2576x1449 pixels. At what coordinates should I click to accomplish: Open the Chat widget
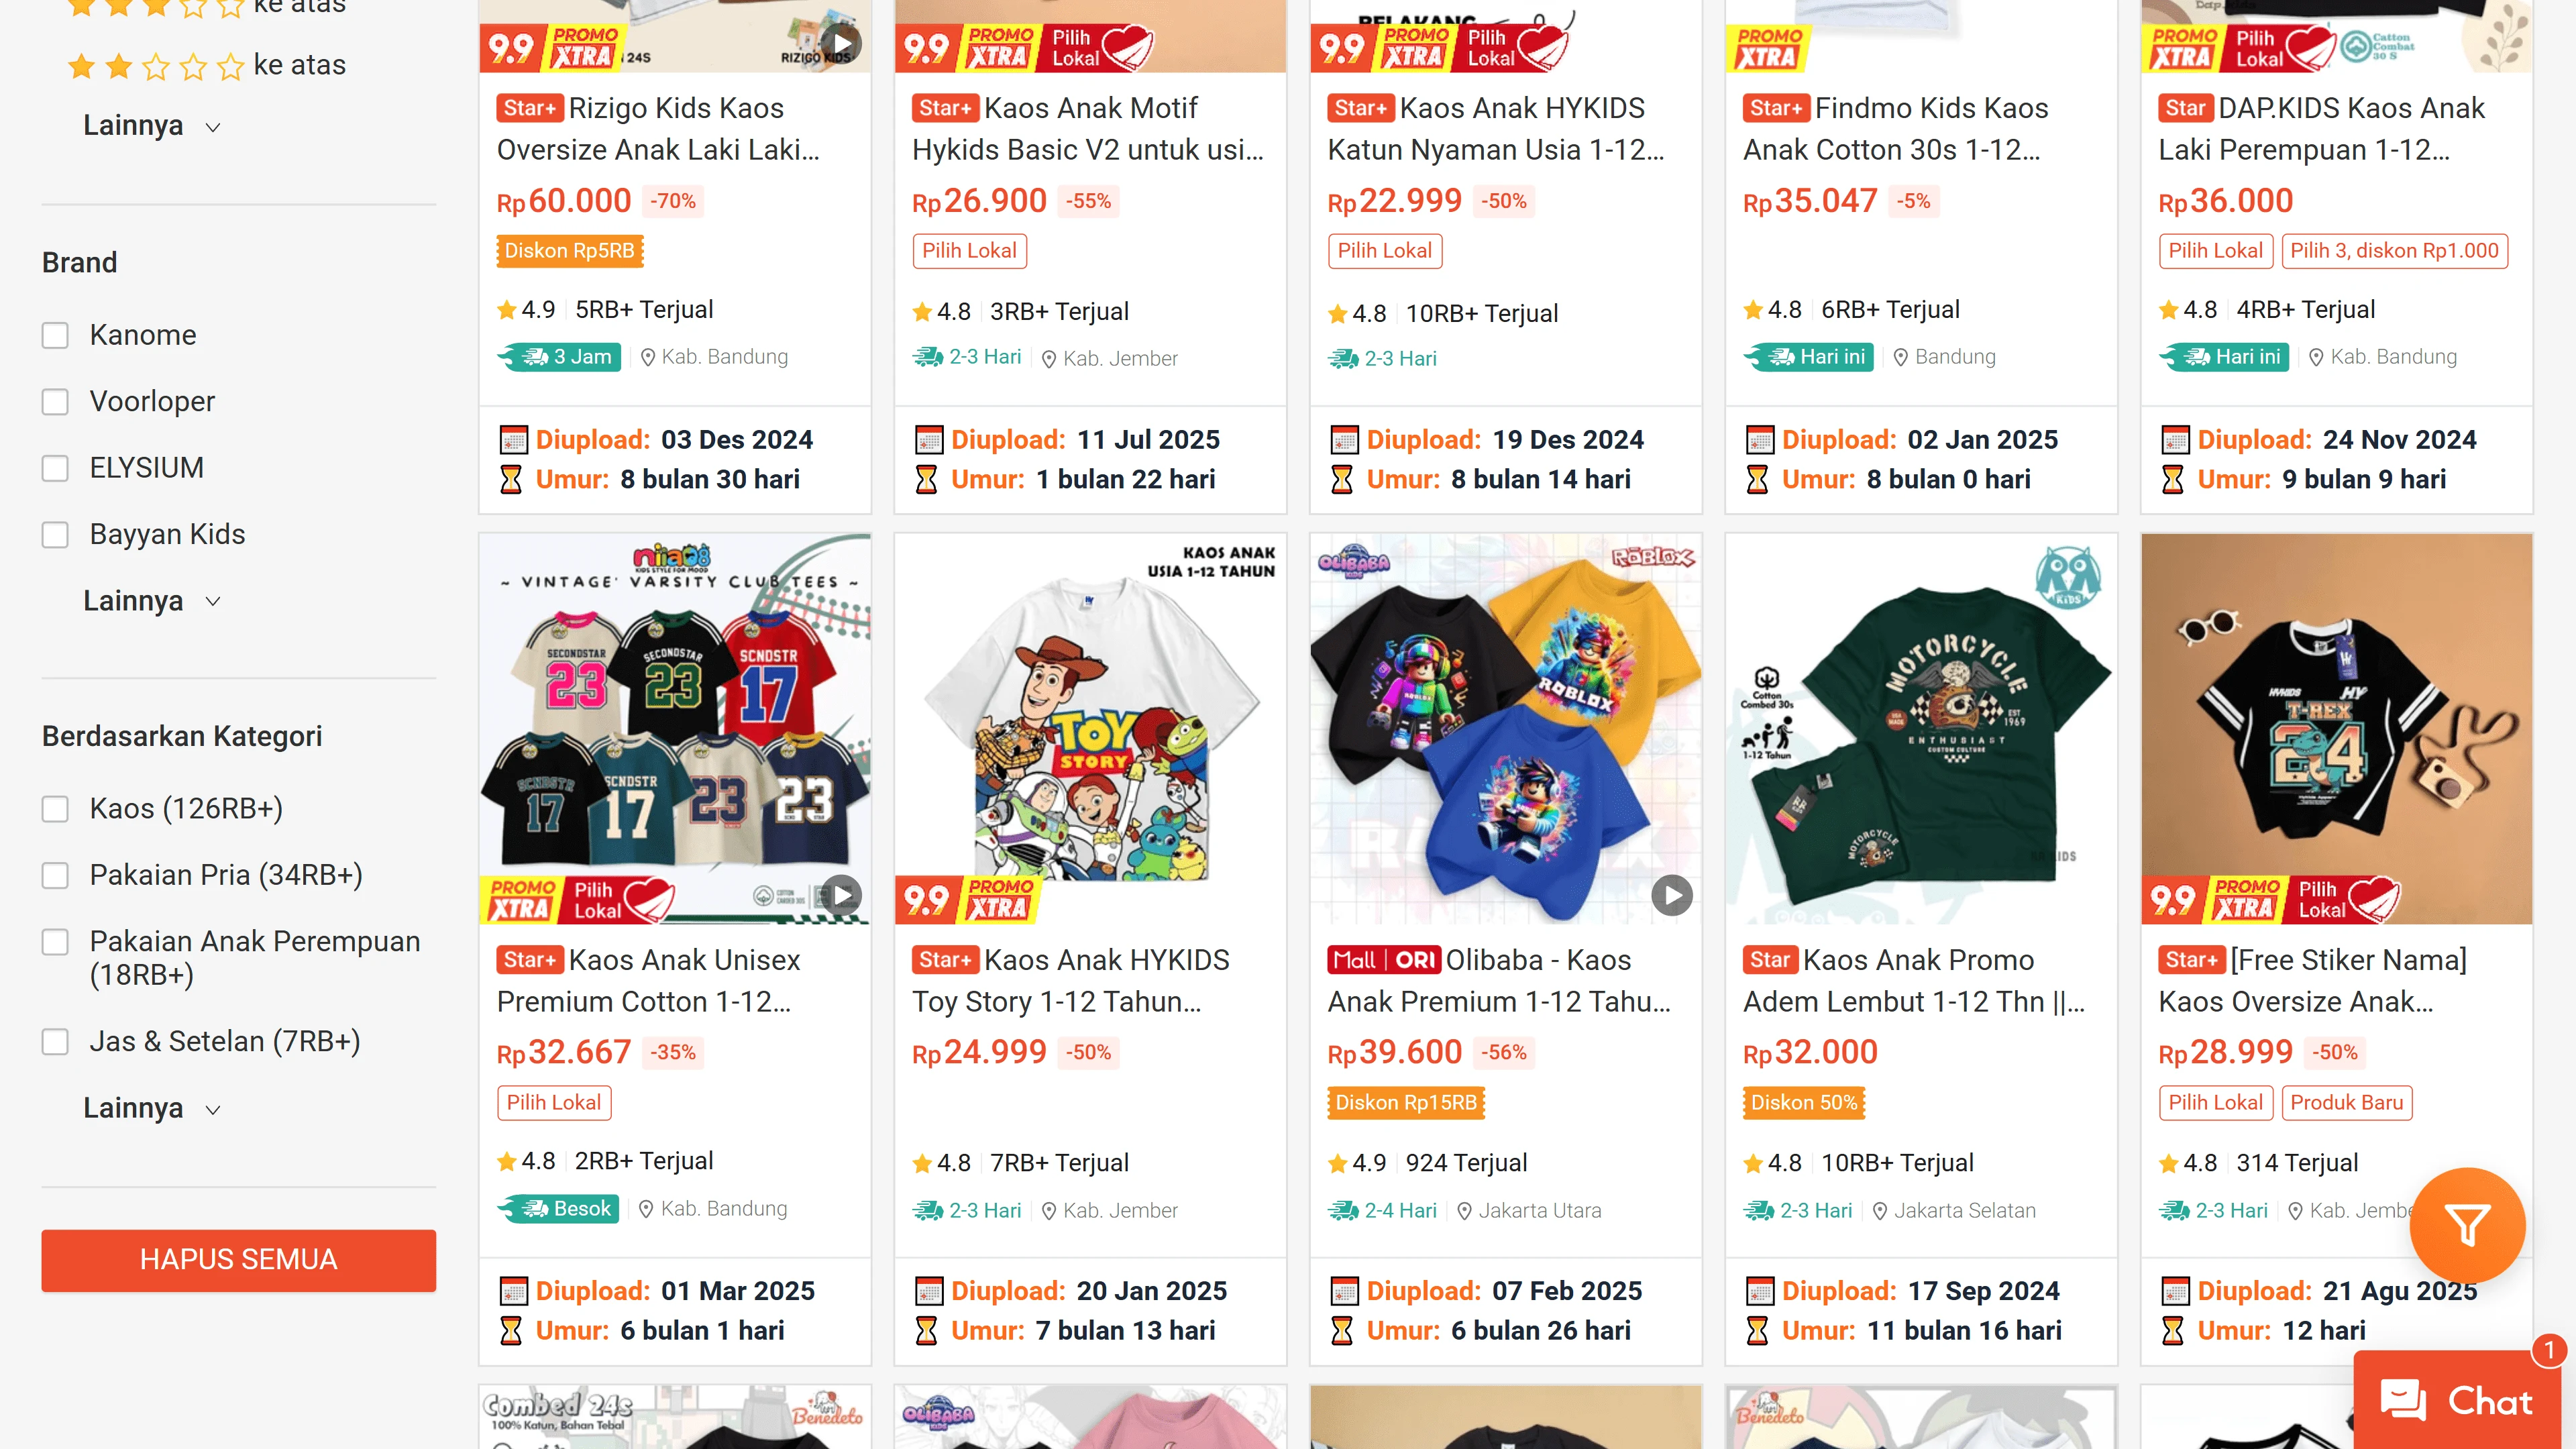tap(2456, 1400)
